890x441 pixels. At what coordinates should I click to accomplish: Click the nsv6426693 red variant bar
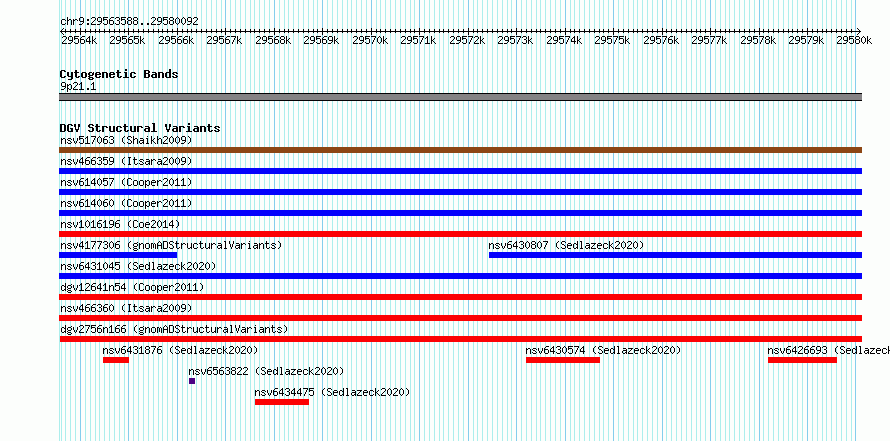click(802, 360)
